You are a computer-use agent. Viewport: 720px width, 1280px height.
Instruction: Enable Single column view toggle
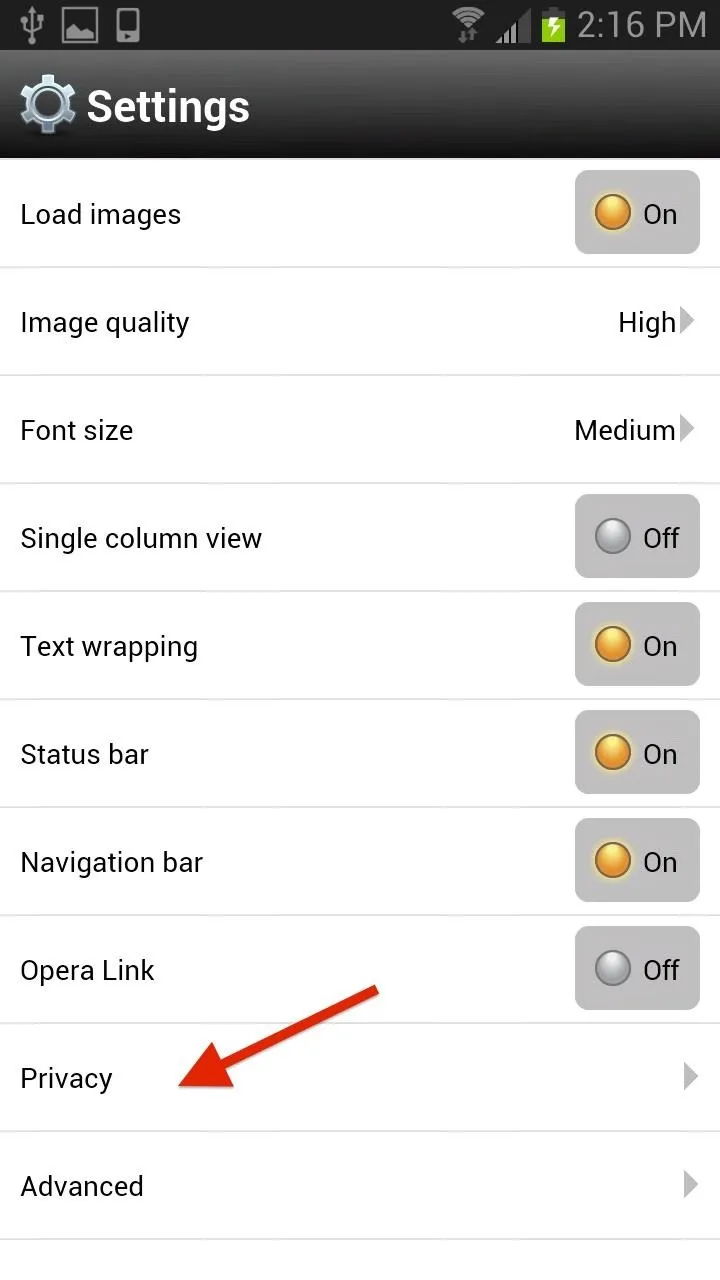pyautogui.click(x=637, y=536)
